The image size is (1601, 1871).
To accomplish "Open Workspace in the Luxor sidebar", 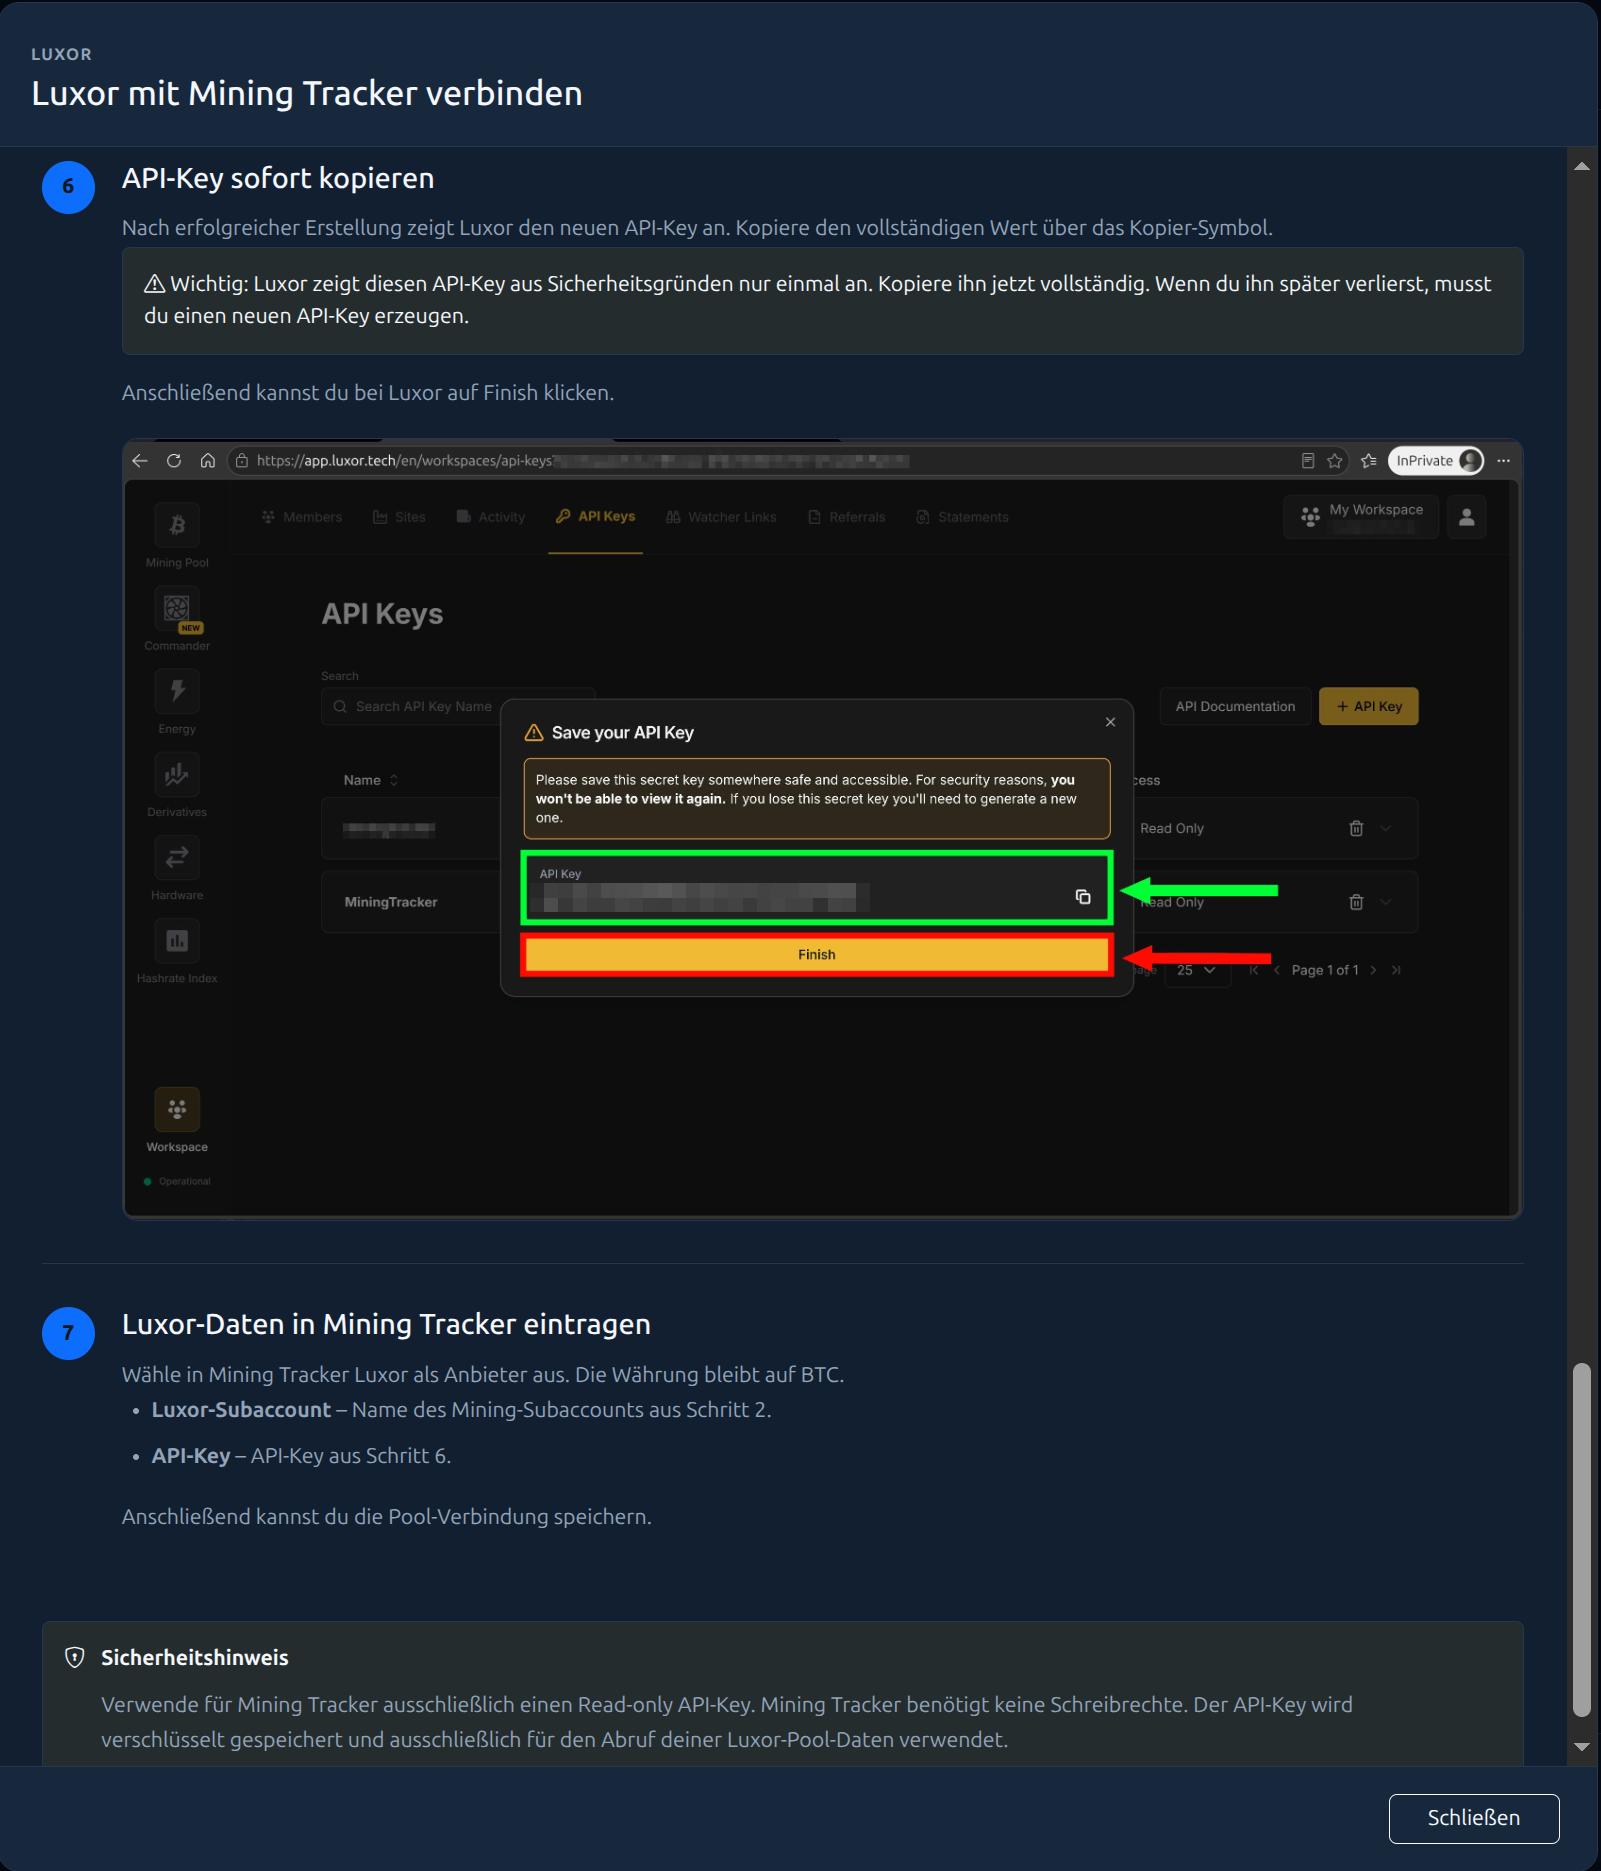I will [x=177, y=1120].
